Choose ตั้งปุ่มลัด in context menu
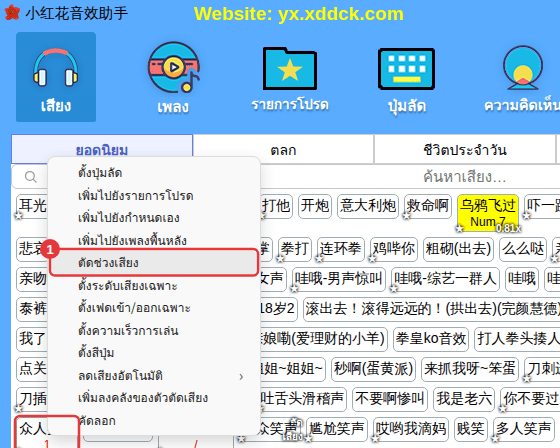This screenshot has width=560, height=448. [x=154, y=173]
